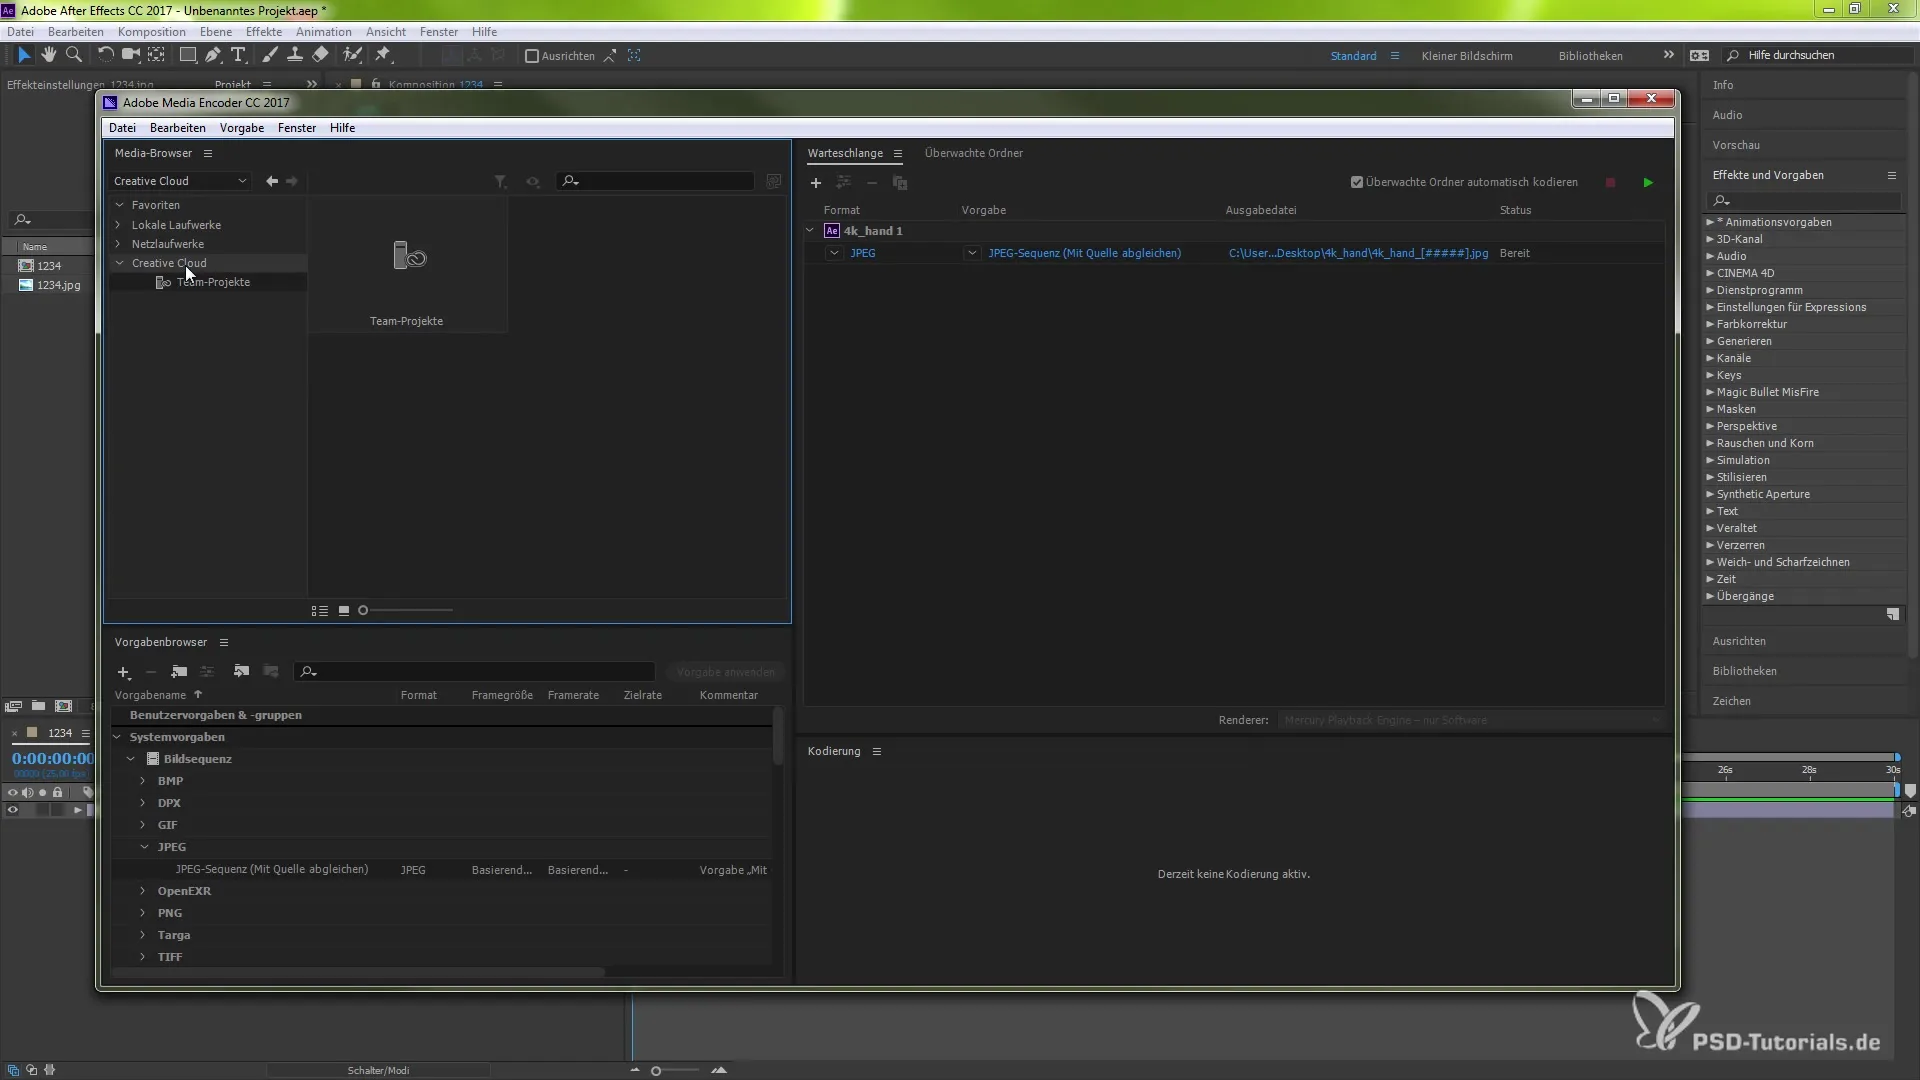Select Kleiner Bildschirm workspace

click(x=1467, y=56)
